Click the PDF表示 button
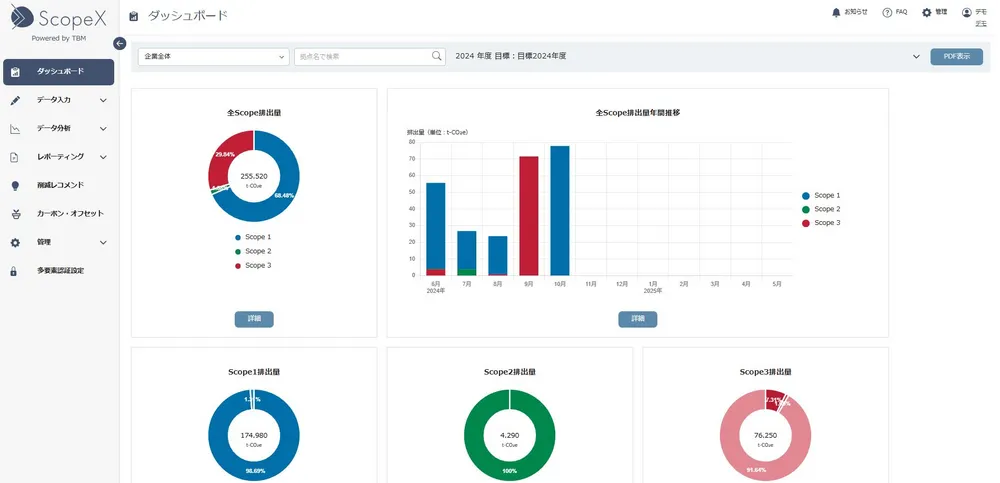The image size is (1000, 483). click(x=956, y=57)
